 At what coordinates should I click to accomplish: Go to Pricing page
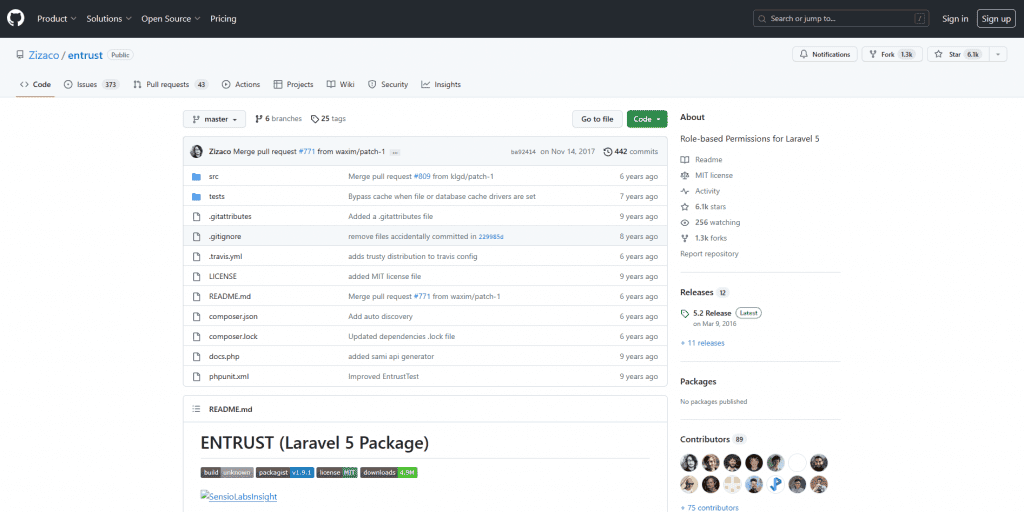tap(223, 19)
